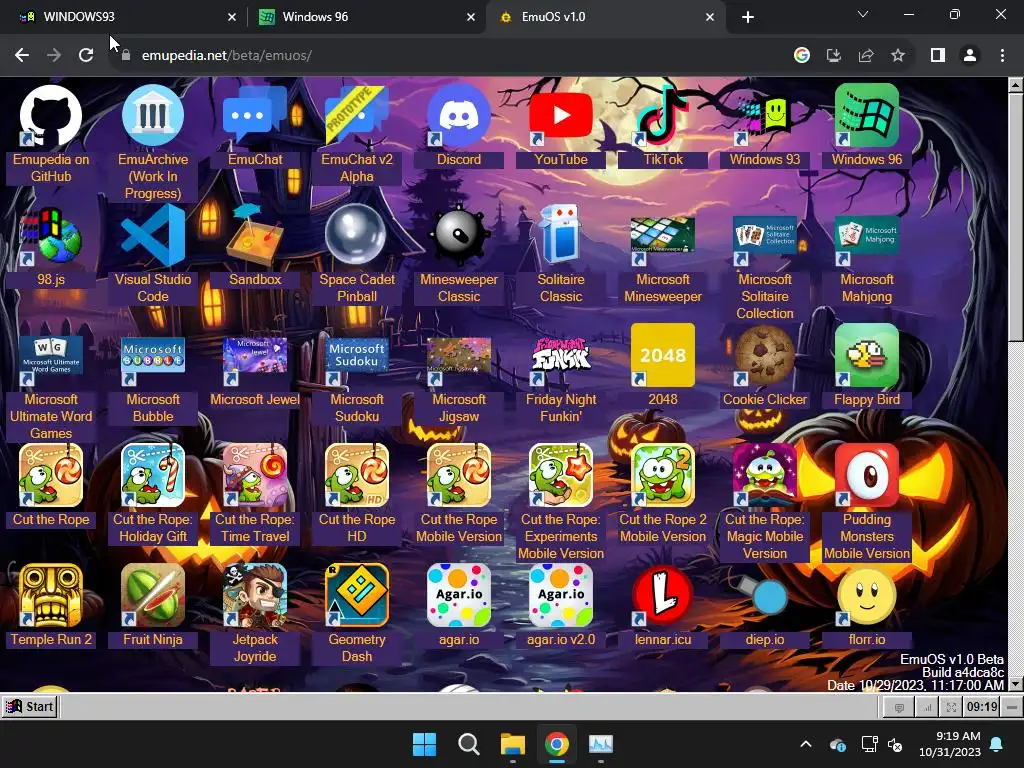Viewport: 1024px width, 768px height.
Task: Launch Cookie Clicker icon
Action: [x=764, y=356]
